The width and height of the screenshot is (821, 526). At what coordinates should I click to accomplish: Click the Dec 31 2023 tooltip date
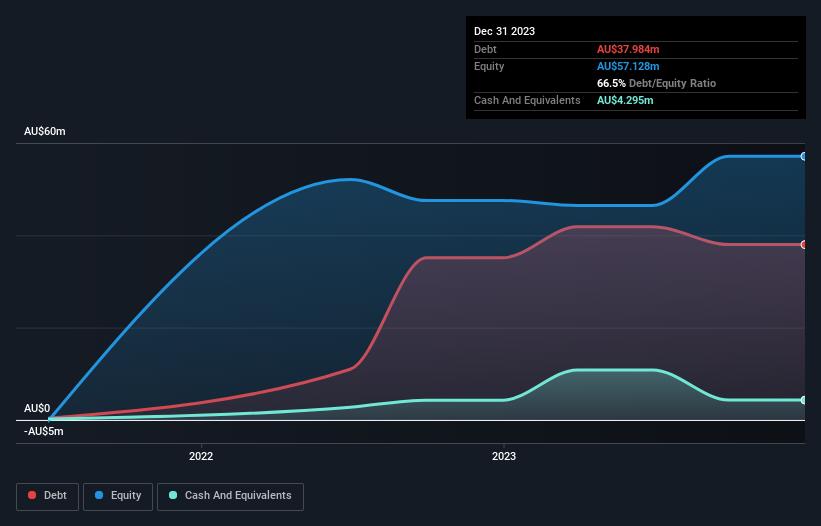504,31
